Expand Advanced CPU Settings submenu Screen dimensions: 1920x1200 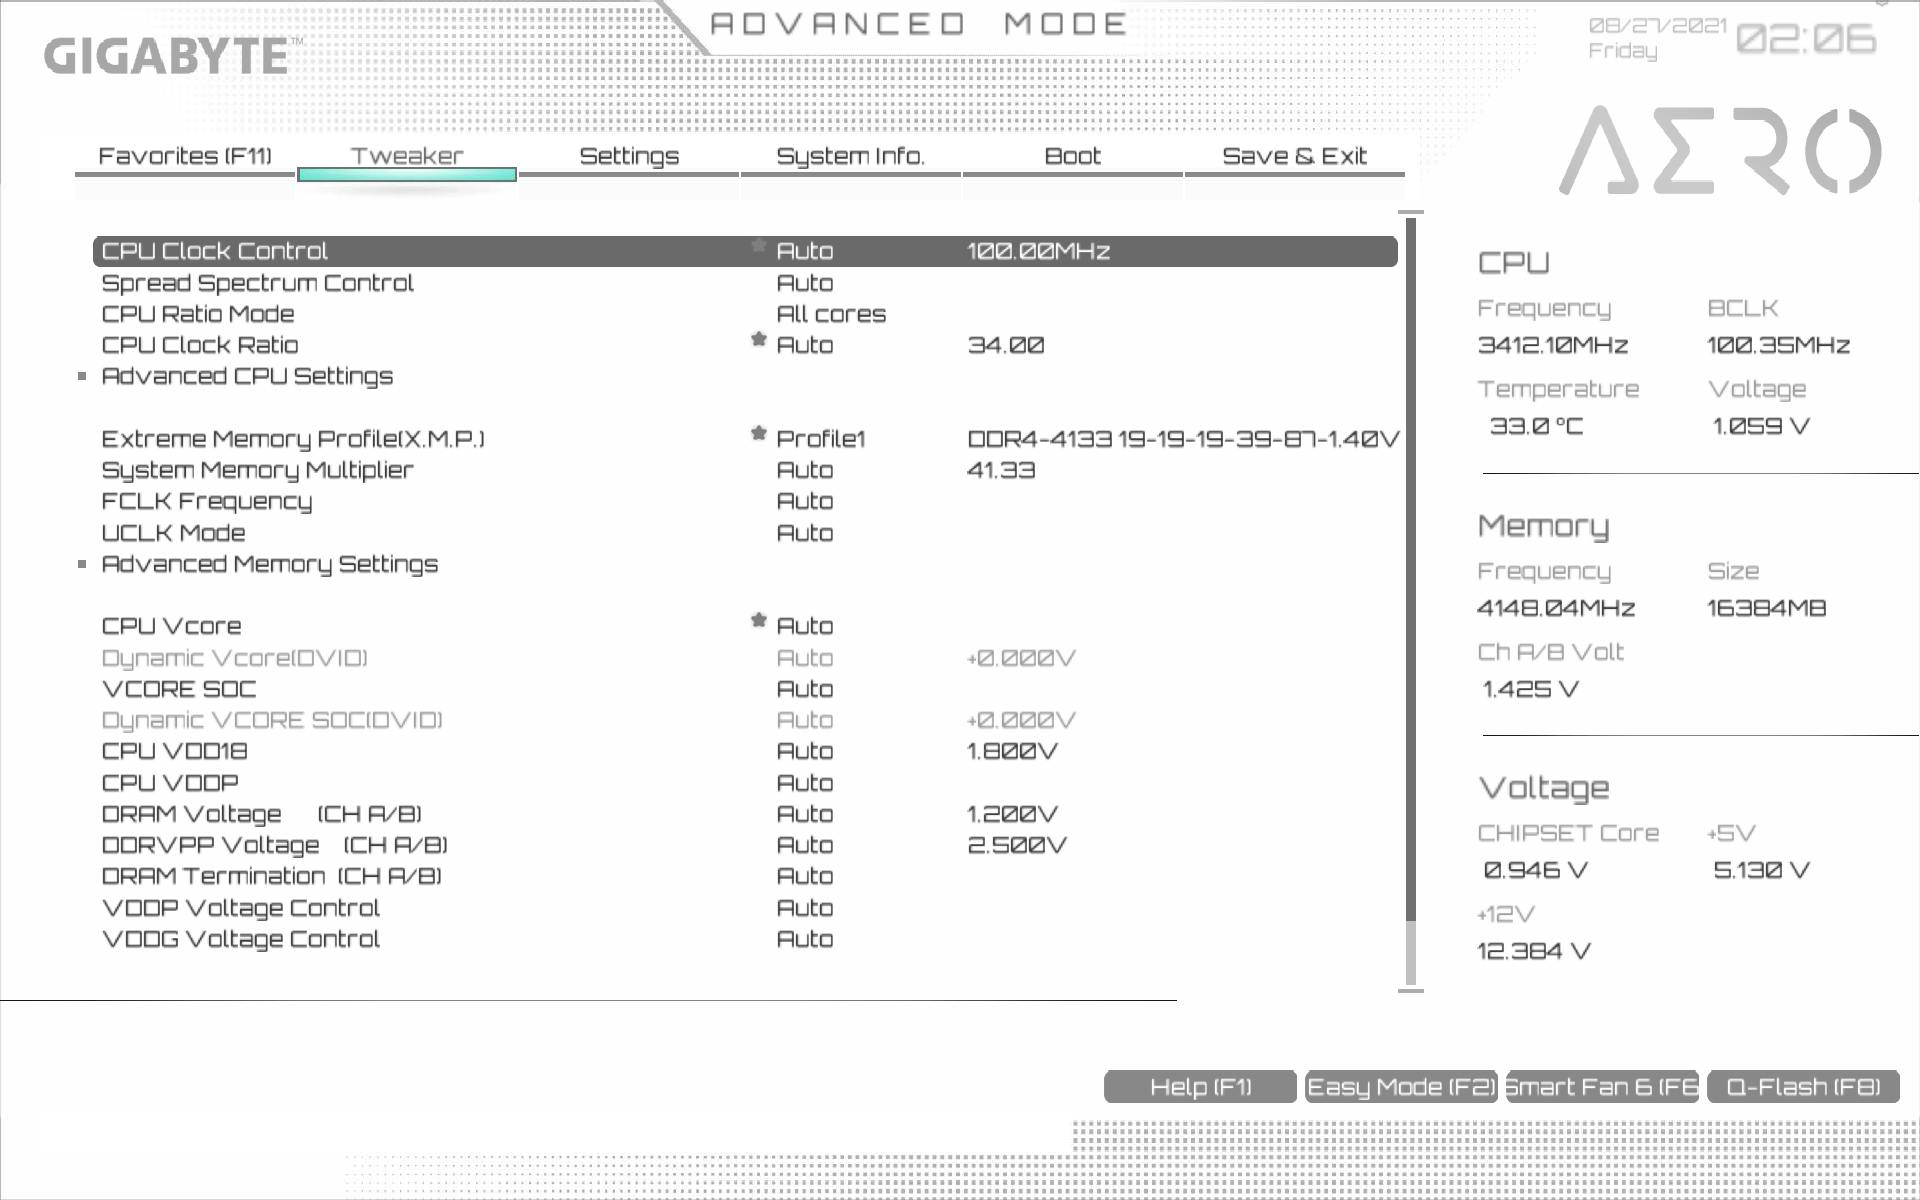[x=247, y=376]
